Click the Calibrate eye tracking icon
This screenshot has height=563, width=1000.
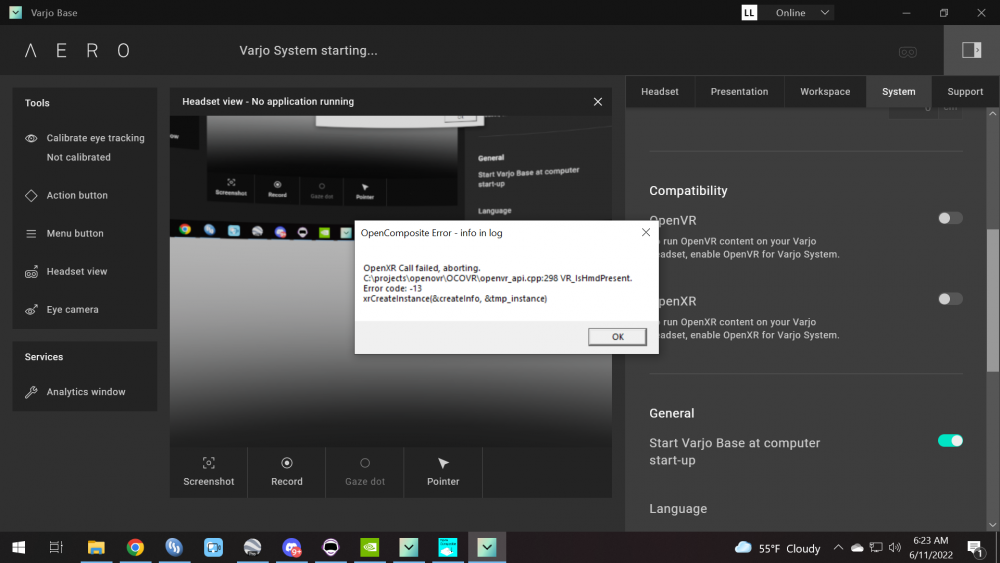[31, 138]
